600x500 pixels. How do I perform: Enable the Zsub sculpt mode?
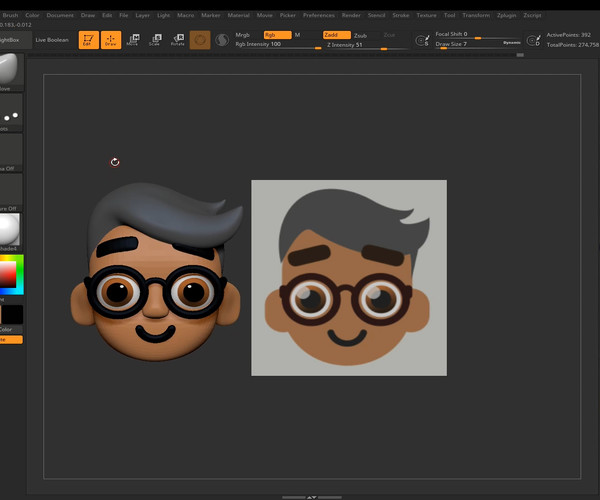[360, 34]
